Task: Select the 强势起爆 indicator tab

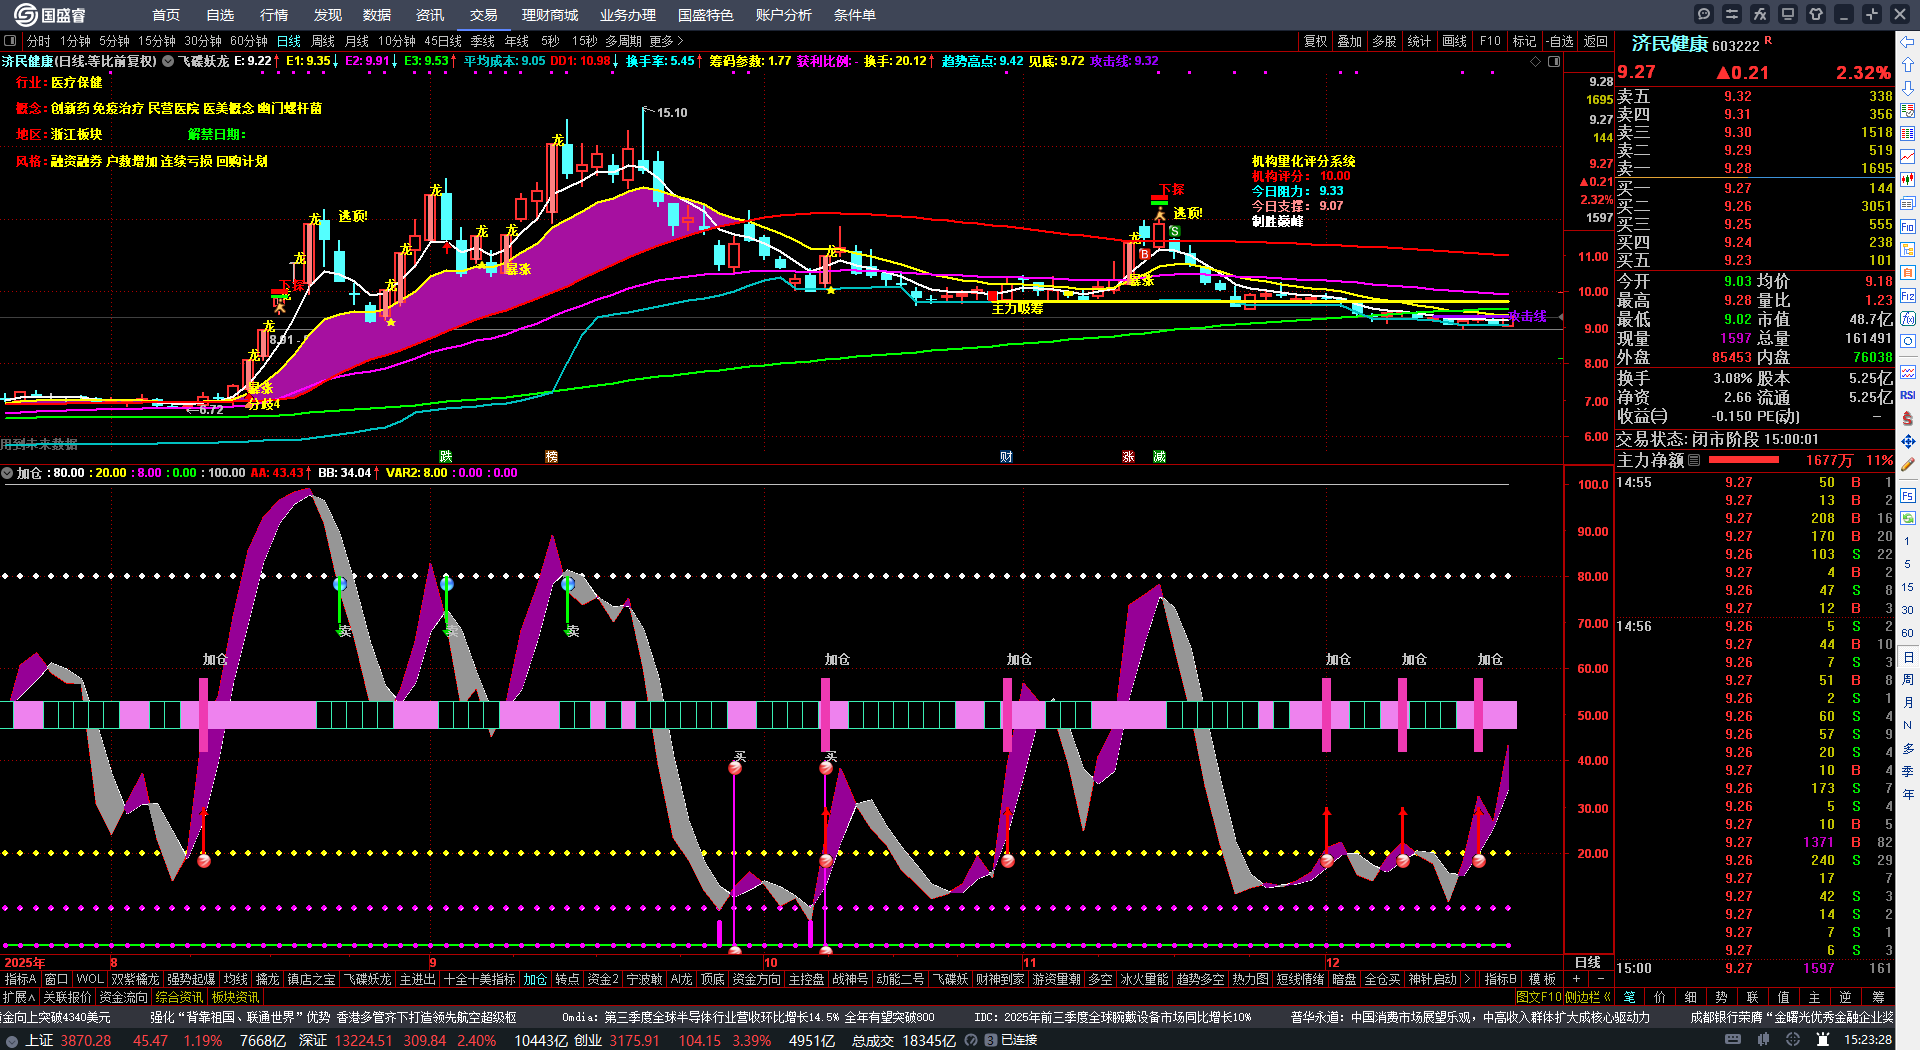Action: coord(191,979)
